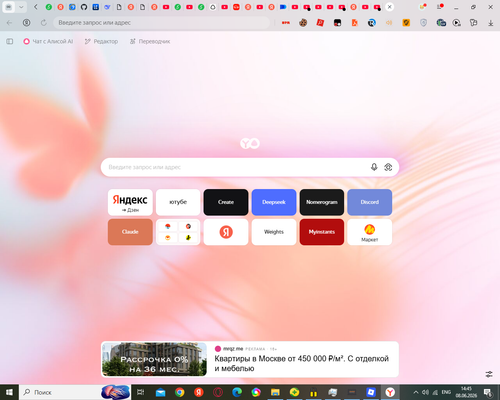Reload the page with refresh icon
The image size is (500, 400).
[x=44, y=23]
